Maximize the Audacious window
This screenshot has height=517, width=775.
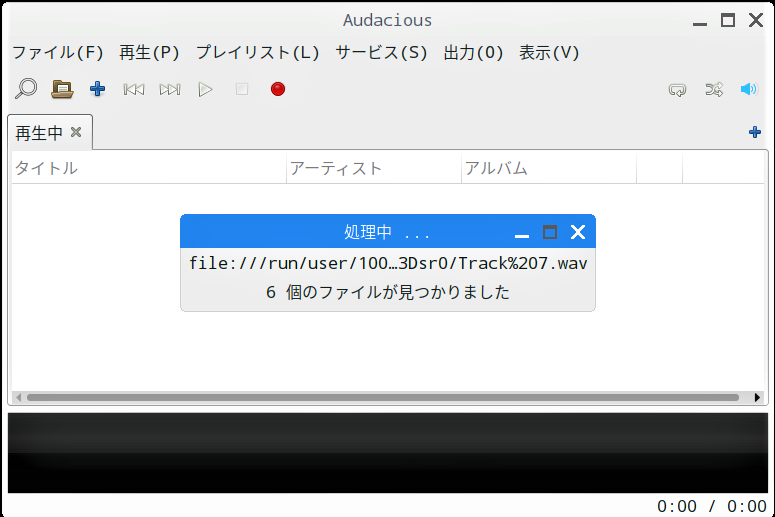[x=728, y=20]
